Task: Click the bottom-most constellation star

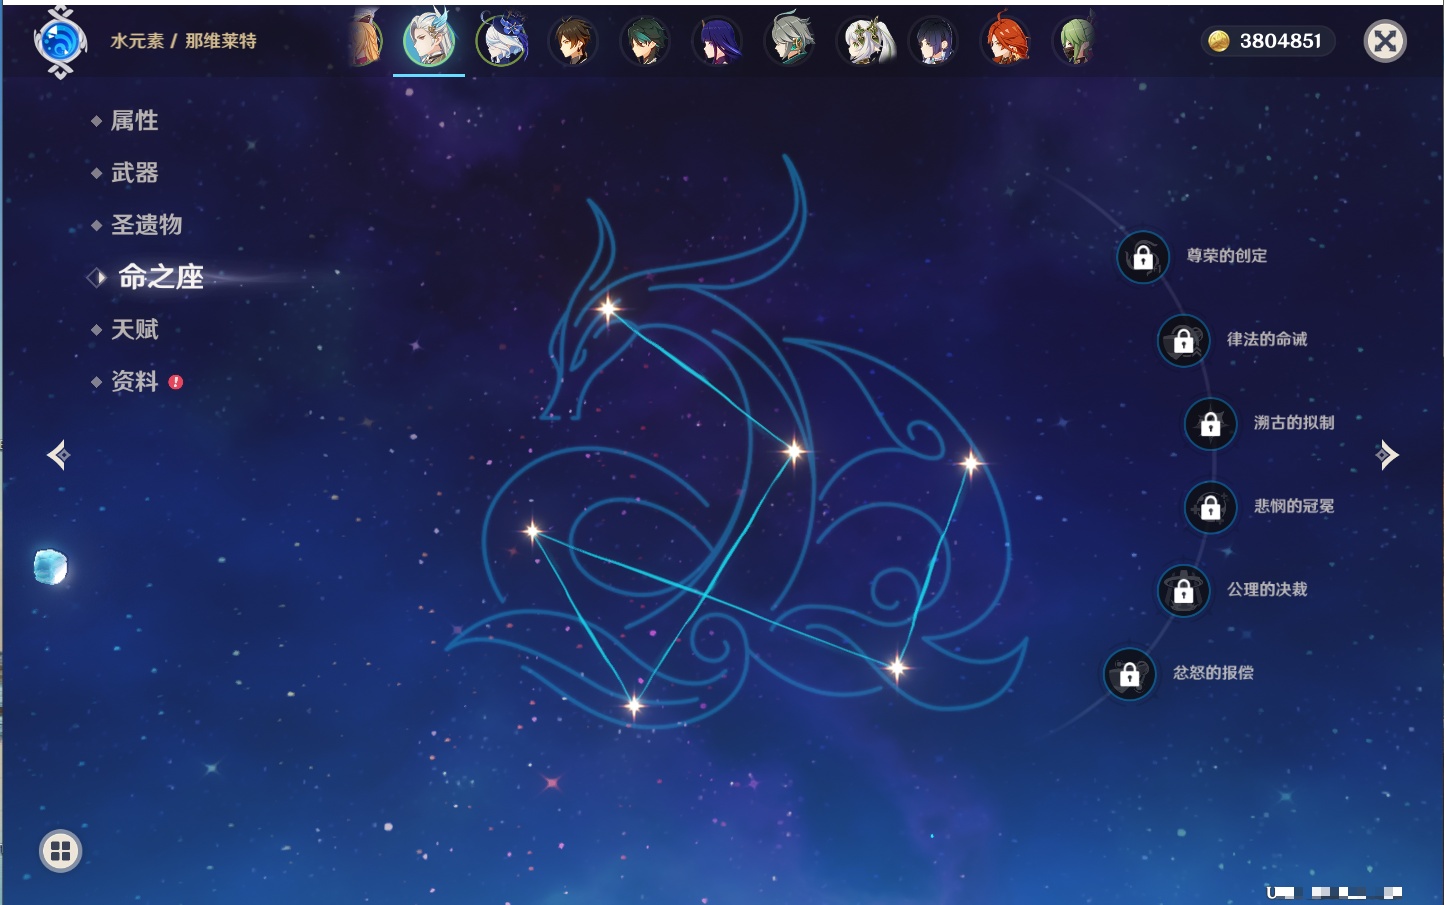Action: tap(633, 706)
